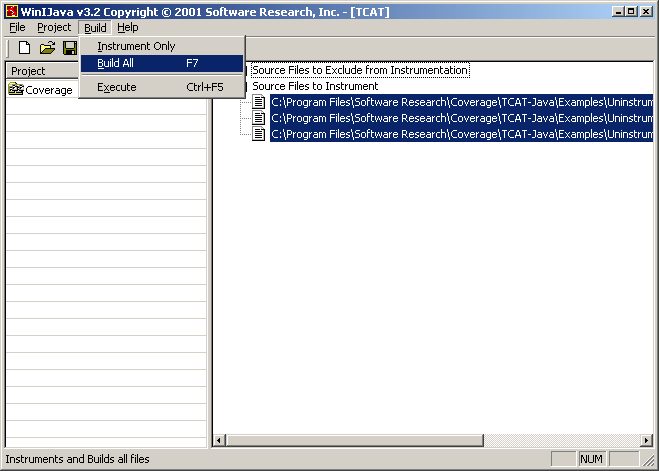Open the Project menu
The width and height of the screenshot is (659, 471).
click(x=54, y=27)
